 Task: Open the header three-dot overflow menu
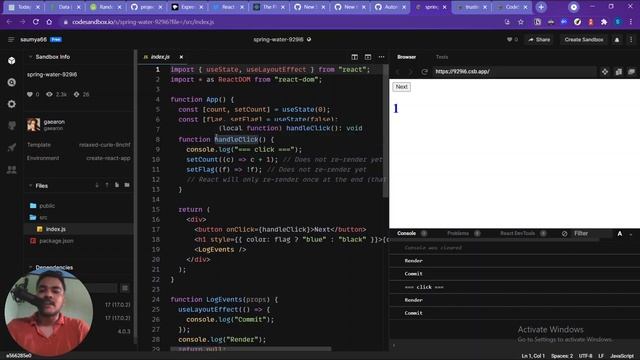(631, 40)
